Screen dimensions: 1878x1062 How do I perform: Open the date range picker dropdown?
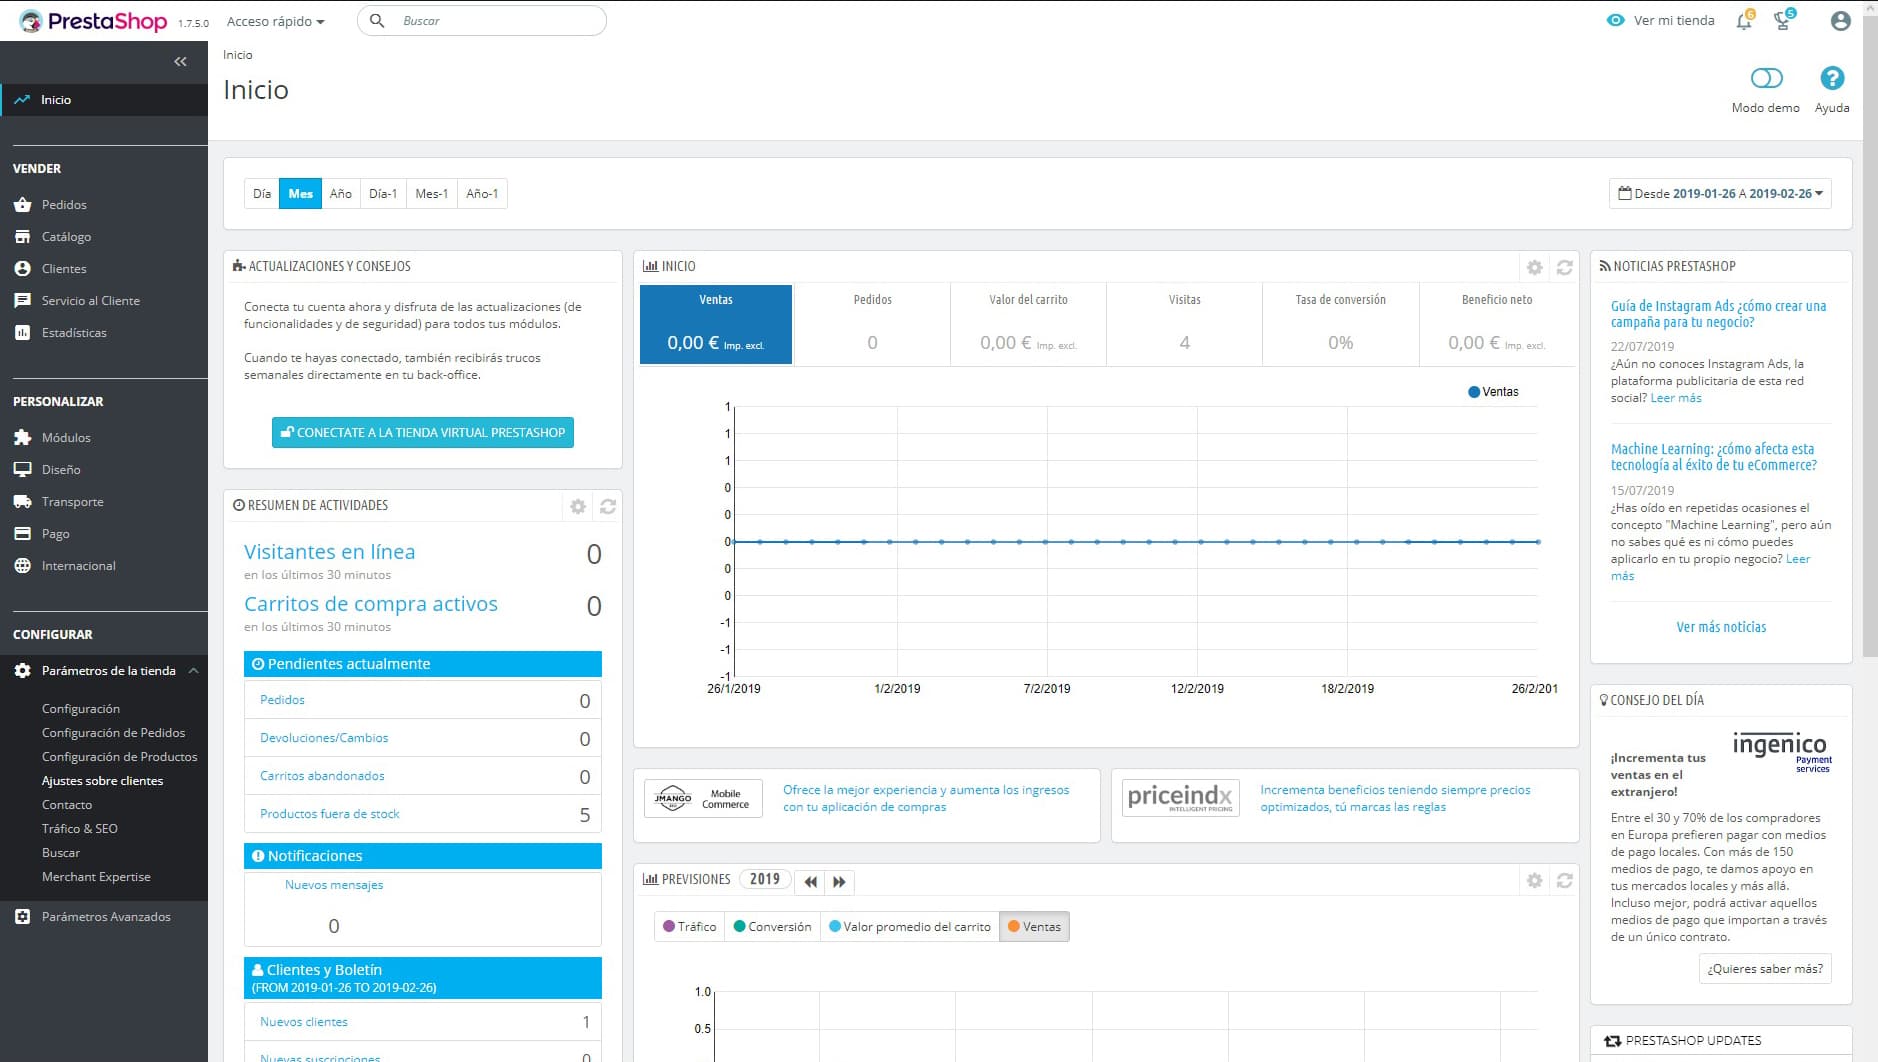click(x=1720, y=194)
